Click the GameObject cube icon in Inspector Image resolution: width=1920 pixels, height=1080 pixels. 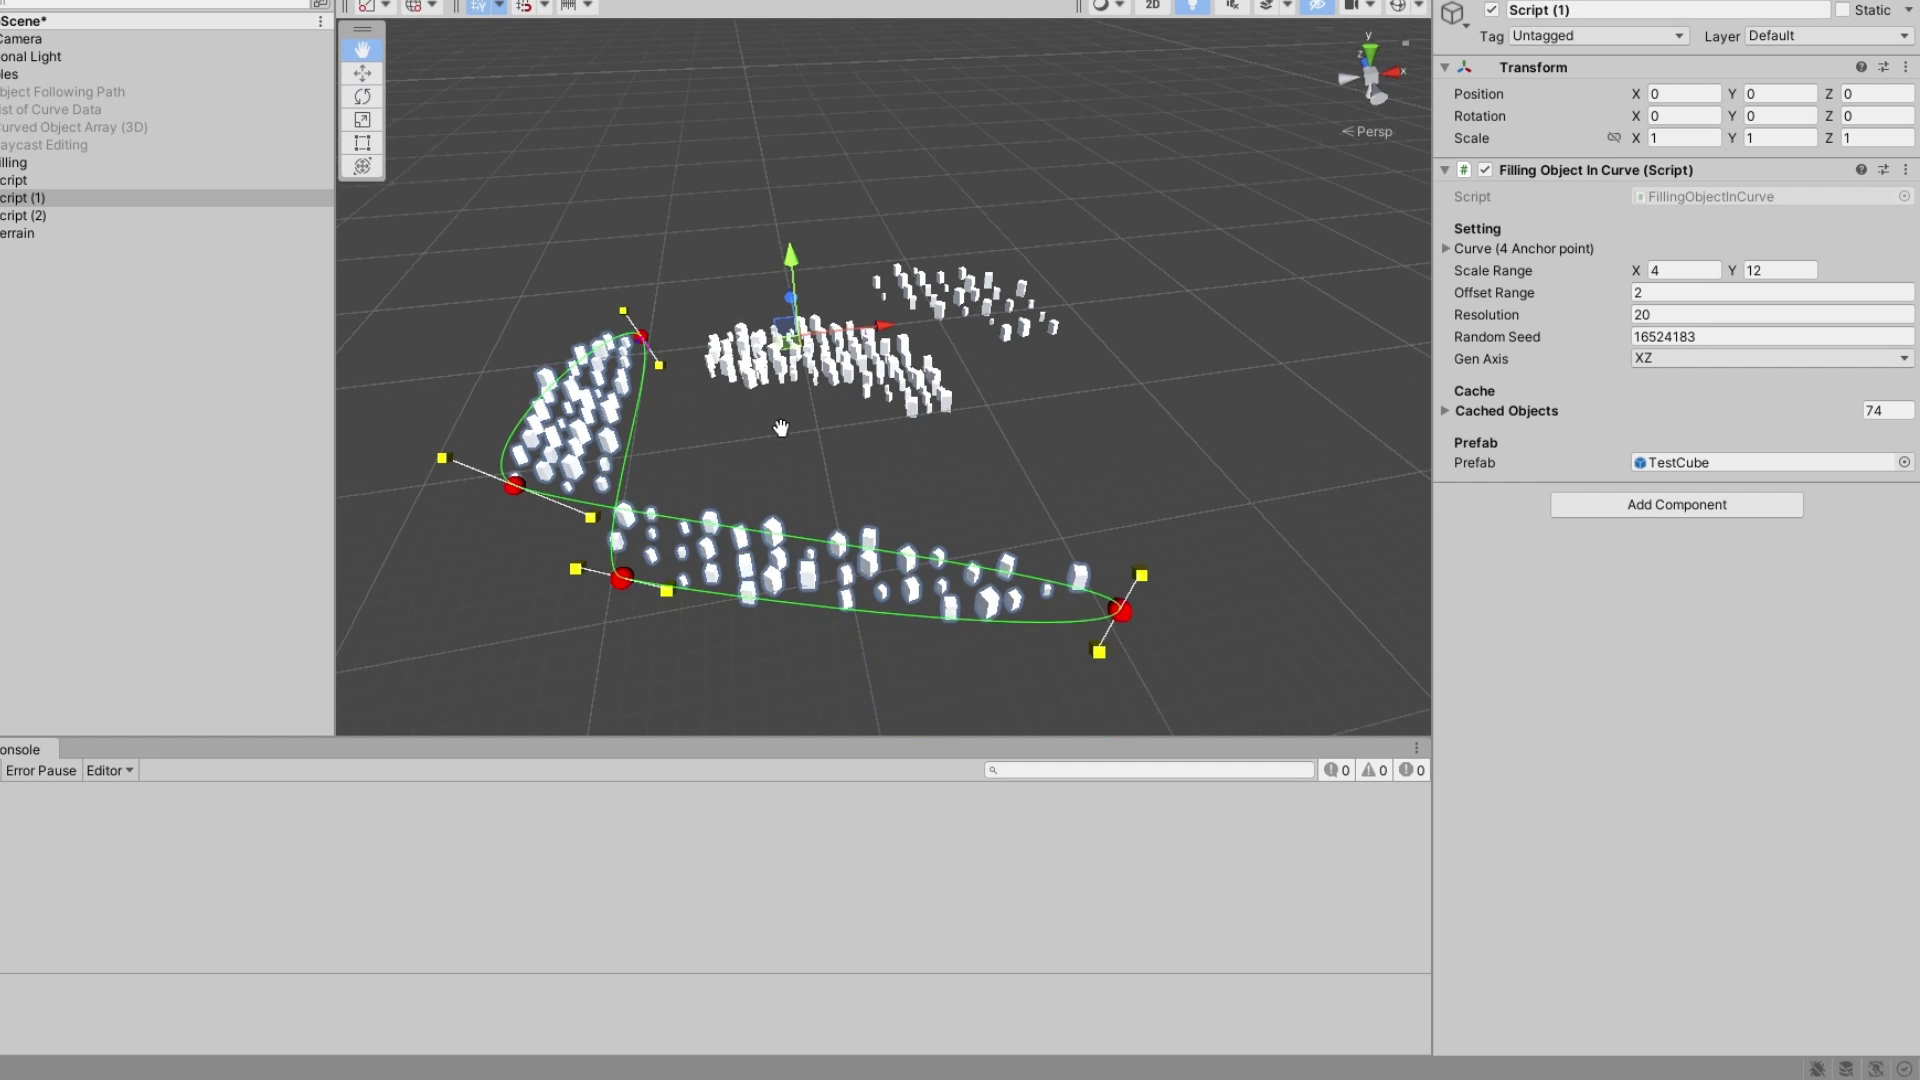[1453, 13]
